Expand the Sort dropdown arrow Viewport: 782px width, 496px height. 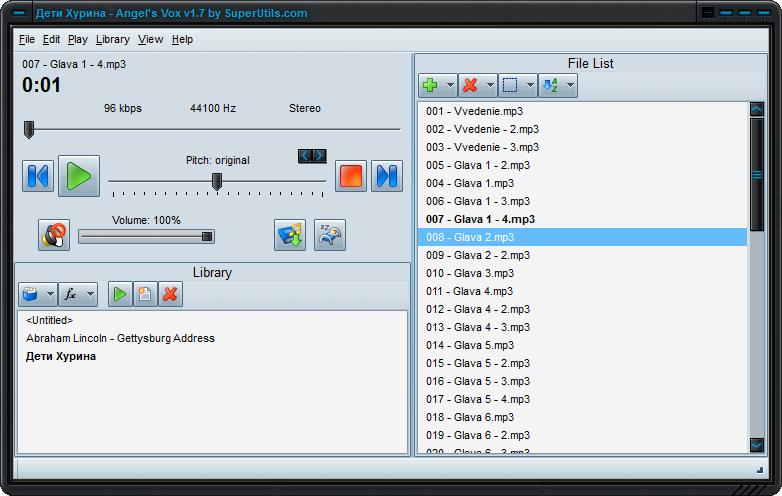(x=571, y=85)
